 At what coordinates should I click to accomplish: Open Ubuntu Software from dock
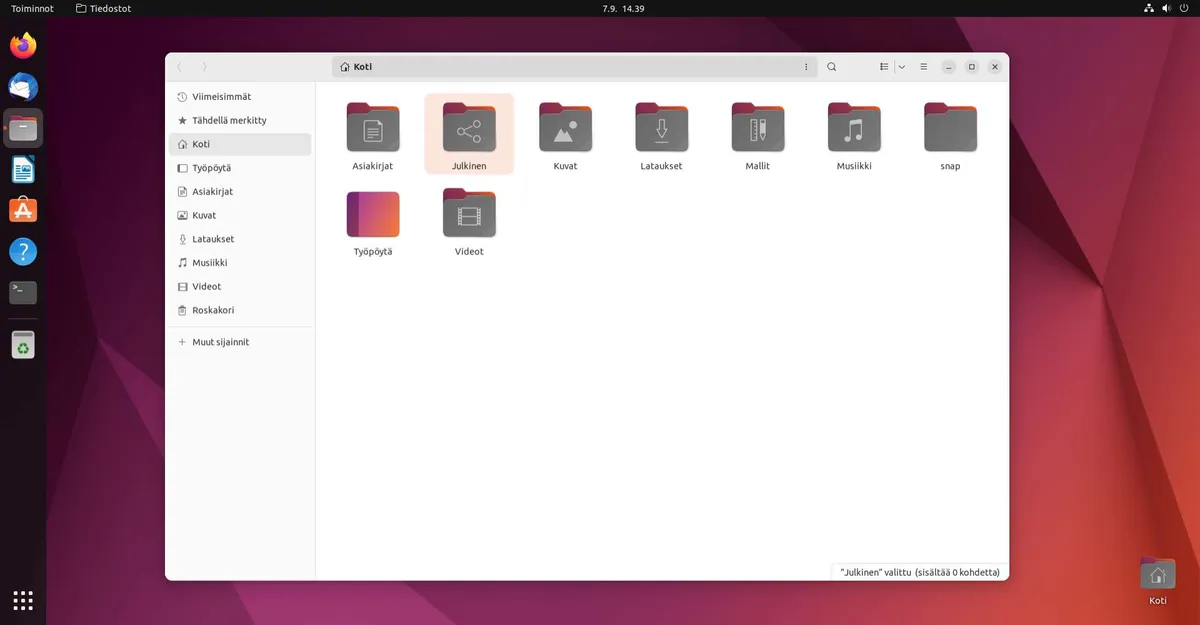coord(23,210)
